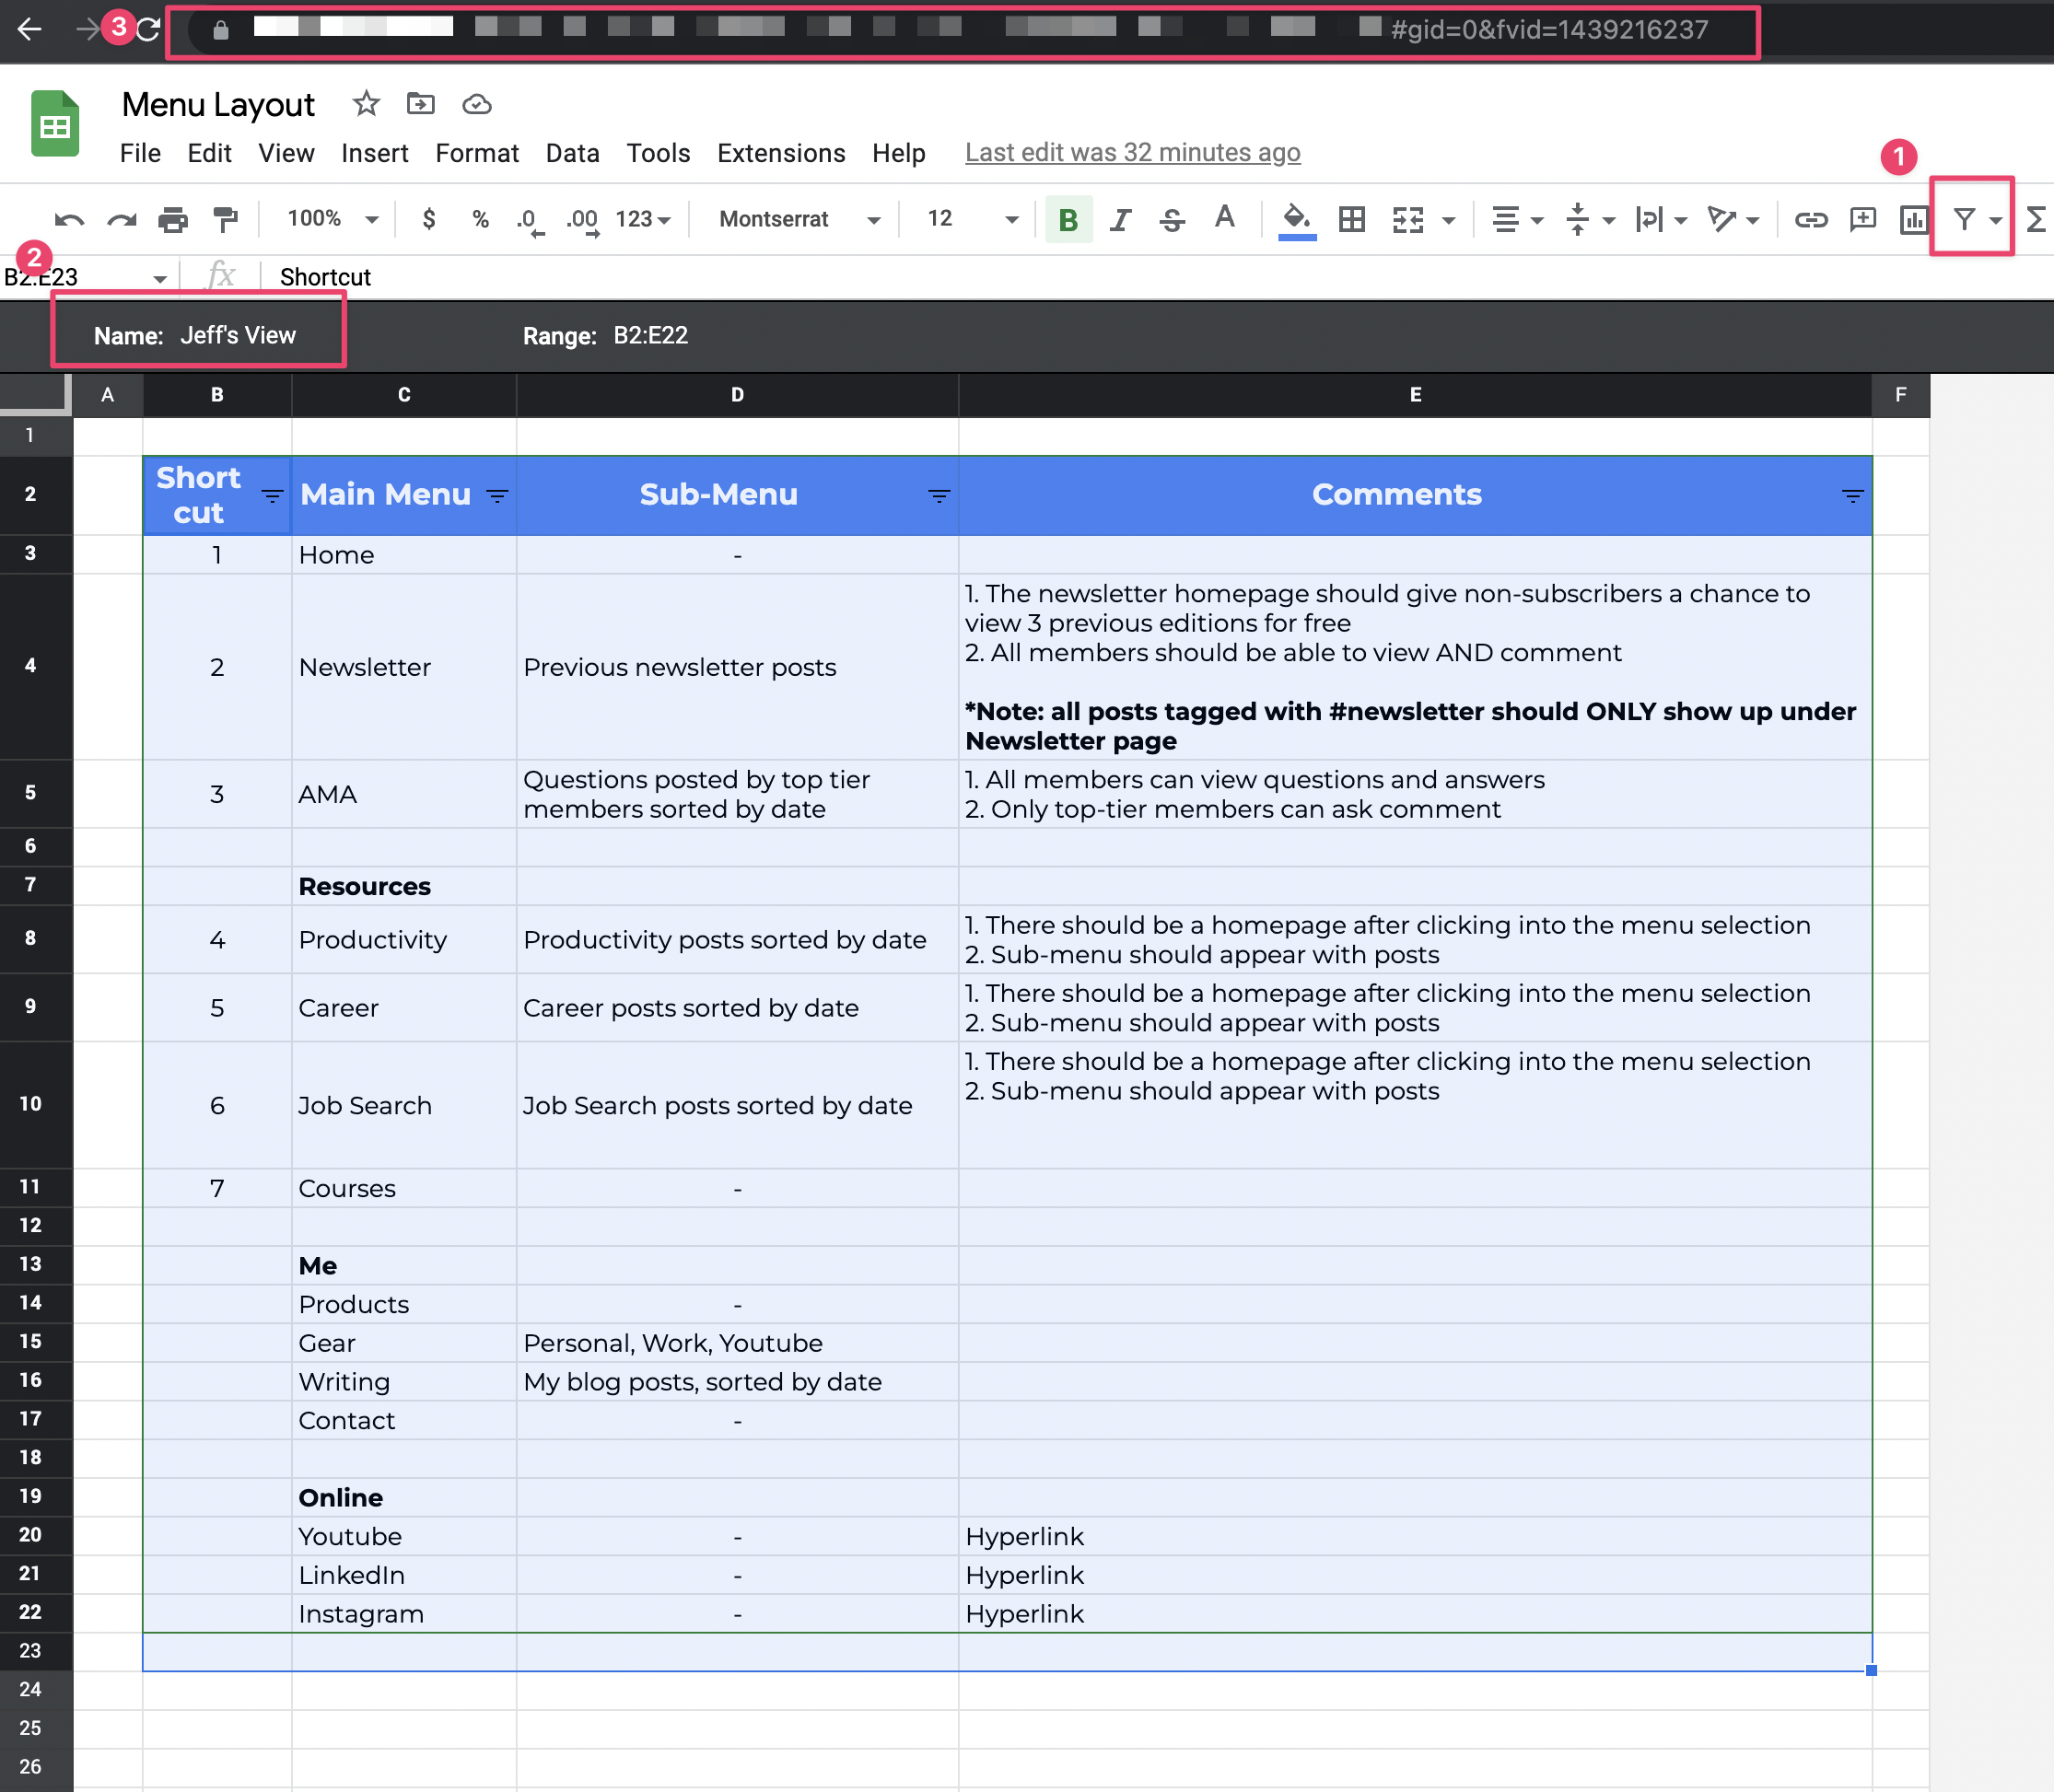
Task: Open font size 12 dropdown
Action: point(973,219)
